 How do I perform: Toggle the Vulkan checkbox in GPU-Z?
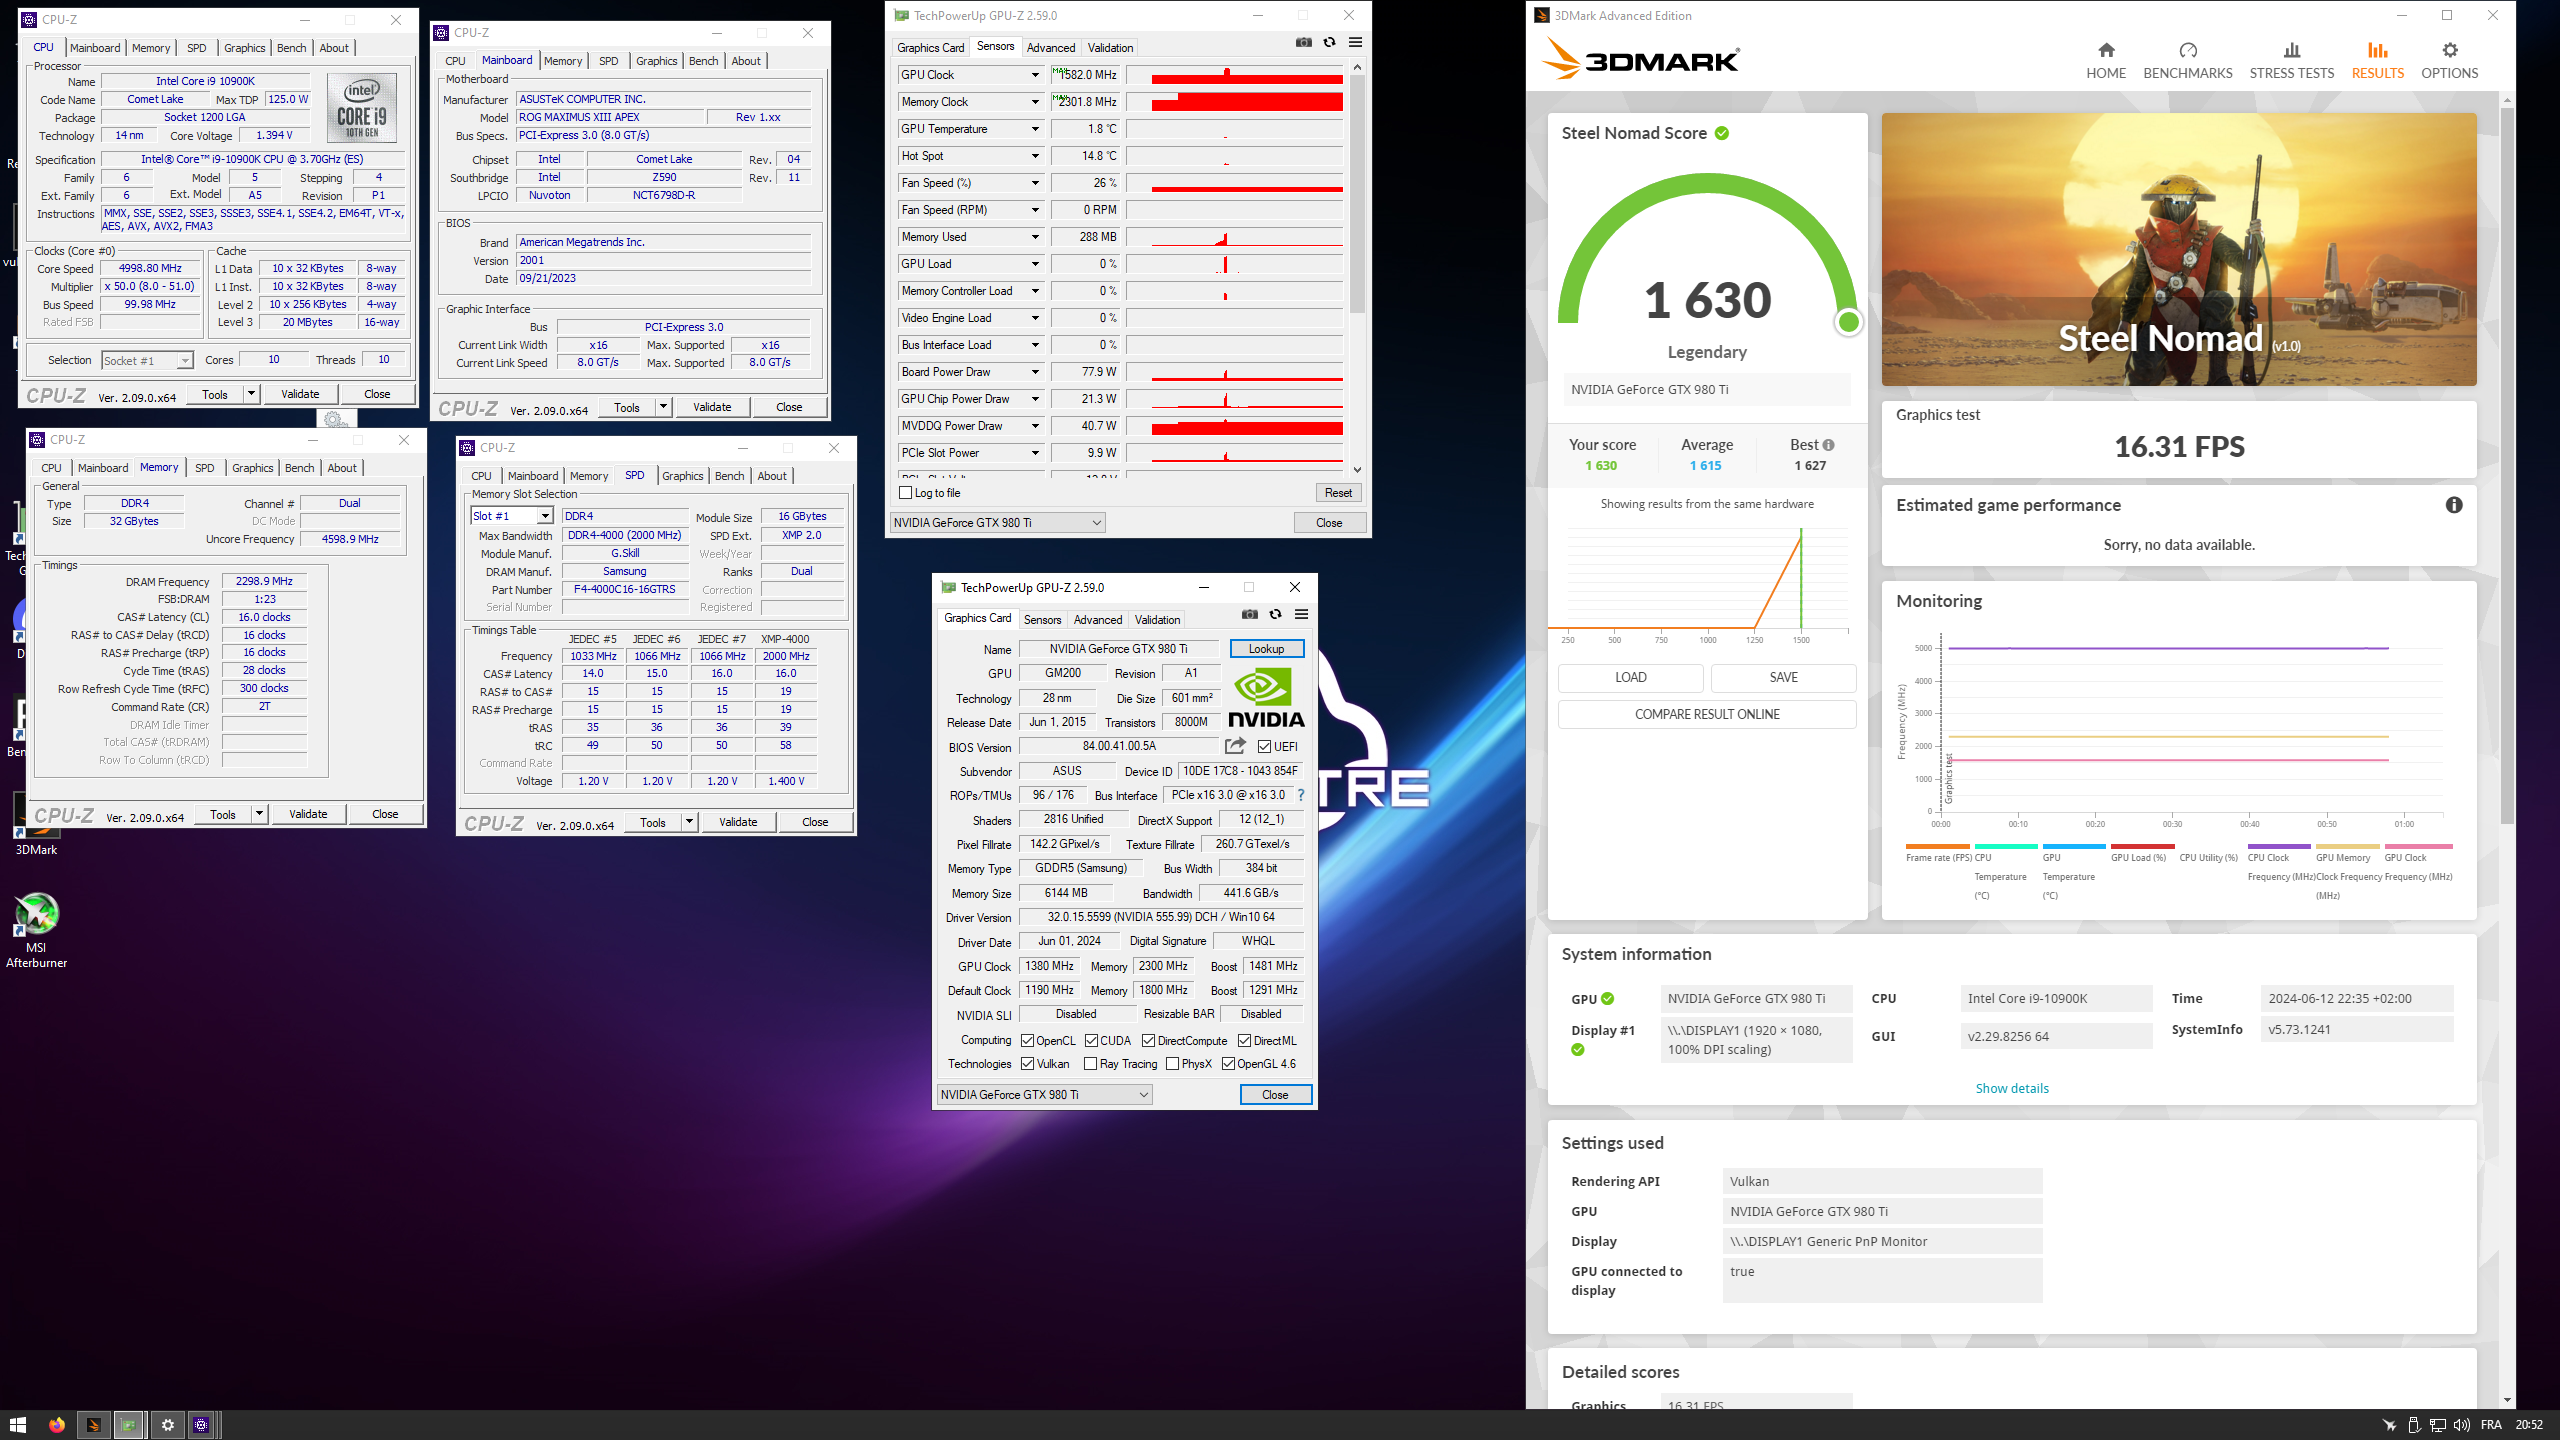[1027, 1064]
